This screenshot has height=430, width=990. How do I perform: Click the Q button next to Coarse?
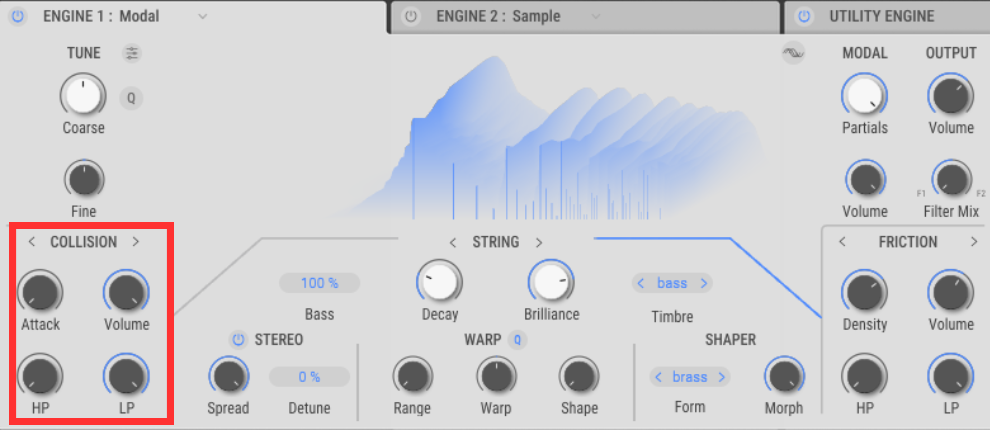pyautogui.click(x=131, y=99)
